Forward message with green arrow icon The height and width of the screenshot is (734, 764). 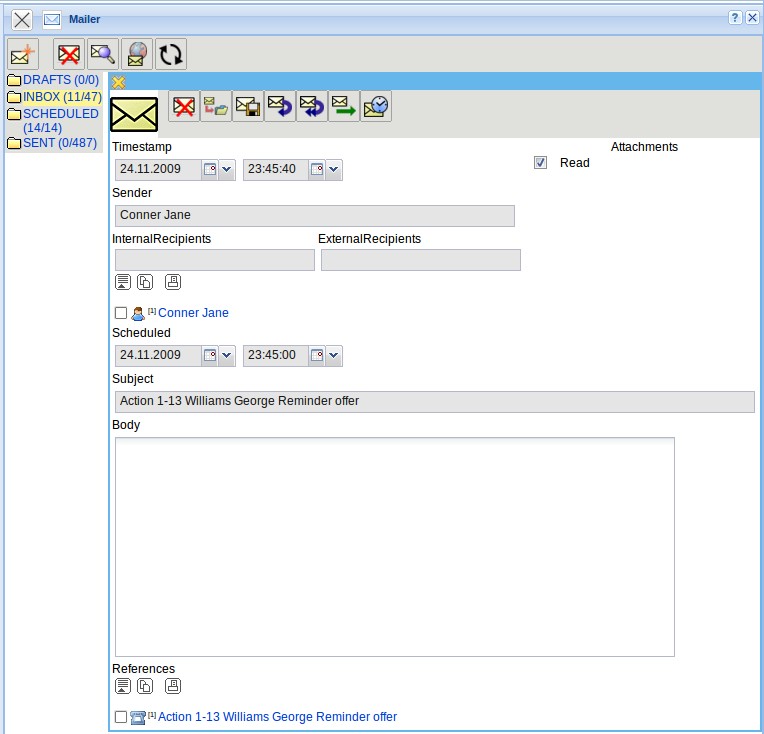coord(343,107)
